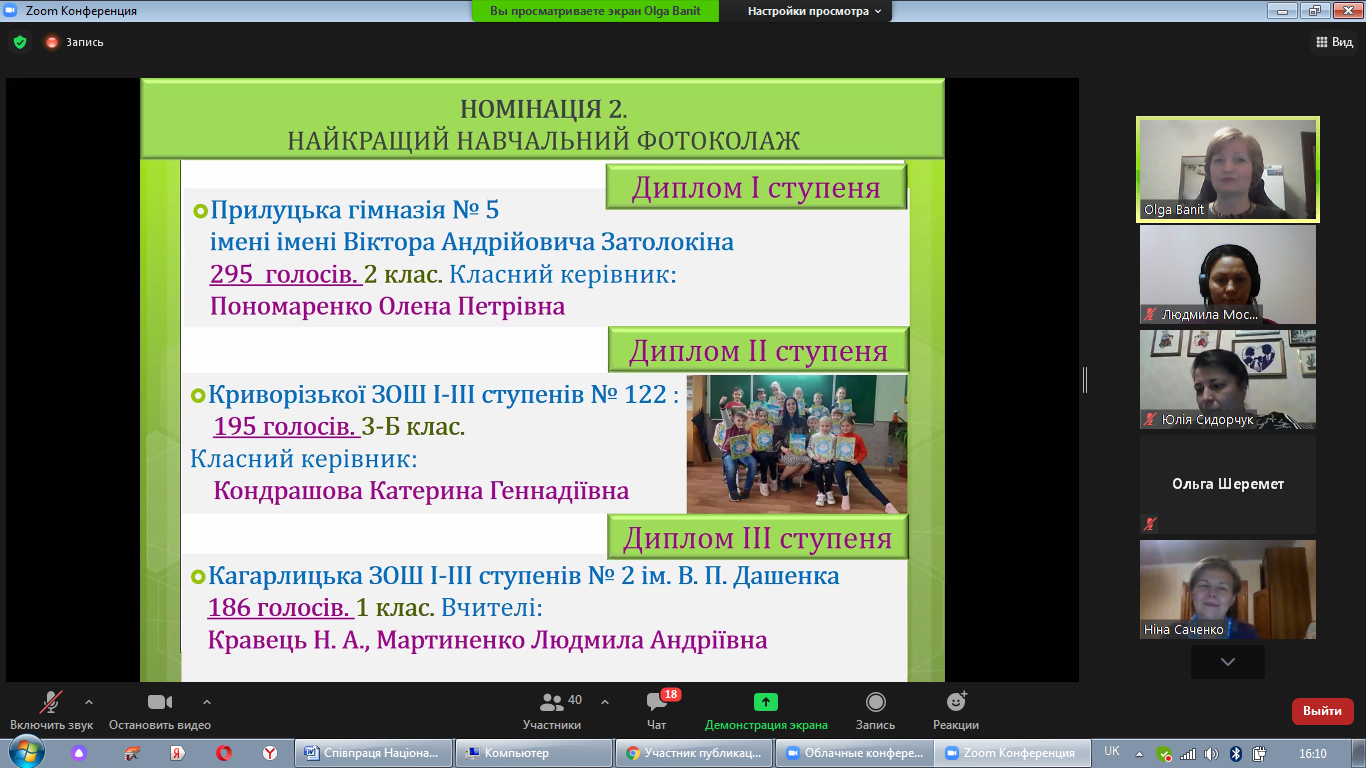Select Olga Banit's video thumbnail
The image size is (1366, 768).
pyautogui.click(x=1228, y=168)
